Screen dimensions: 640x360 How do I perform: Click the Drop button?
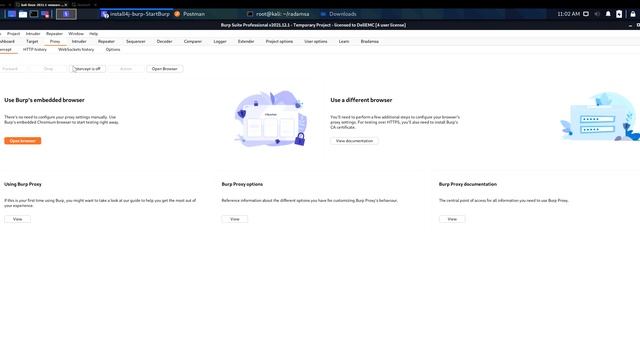tap(48, 69)
